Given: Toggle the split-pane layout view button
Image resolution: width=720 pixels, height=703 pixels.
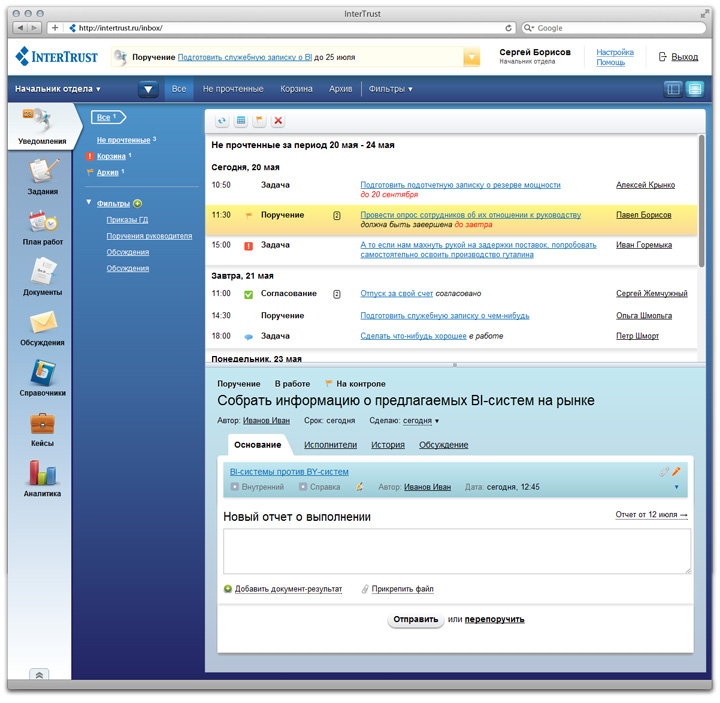Looking at the screenshot, I should point(673,89).
